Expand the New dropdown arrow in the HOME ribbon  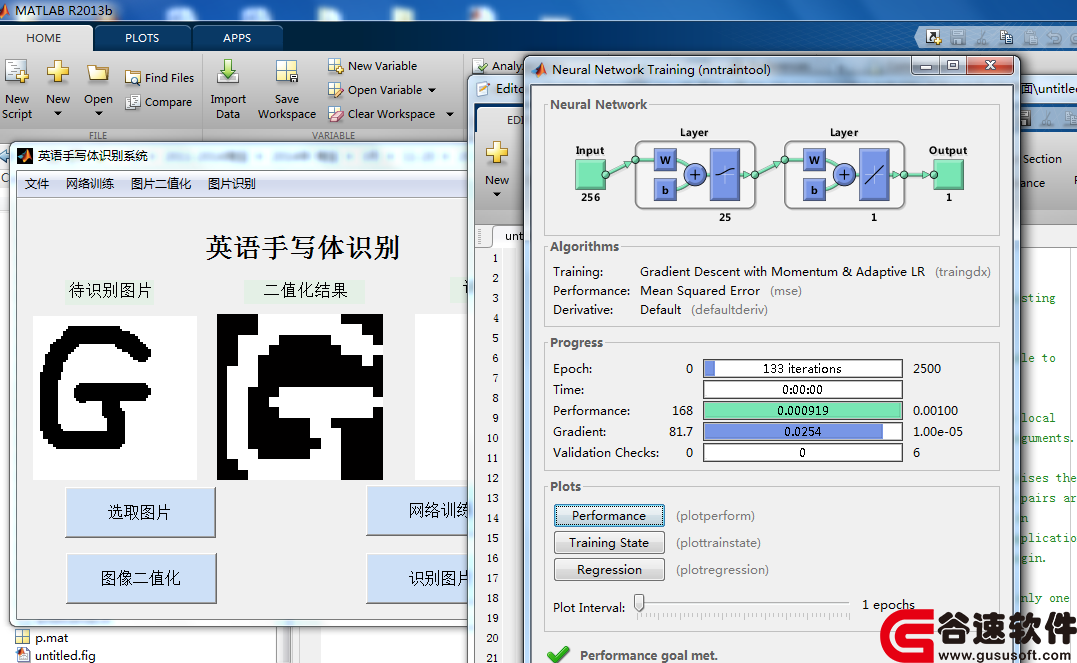pos(58,114)
